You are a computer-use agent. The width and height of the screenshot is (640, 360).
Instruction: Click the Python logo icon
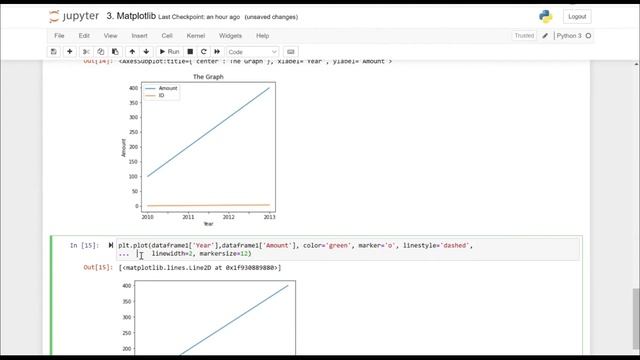click(545, 16)
